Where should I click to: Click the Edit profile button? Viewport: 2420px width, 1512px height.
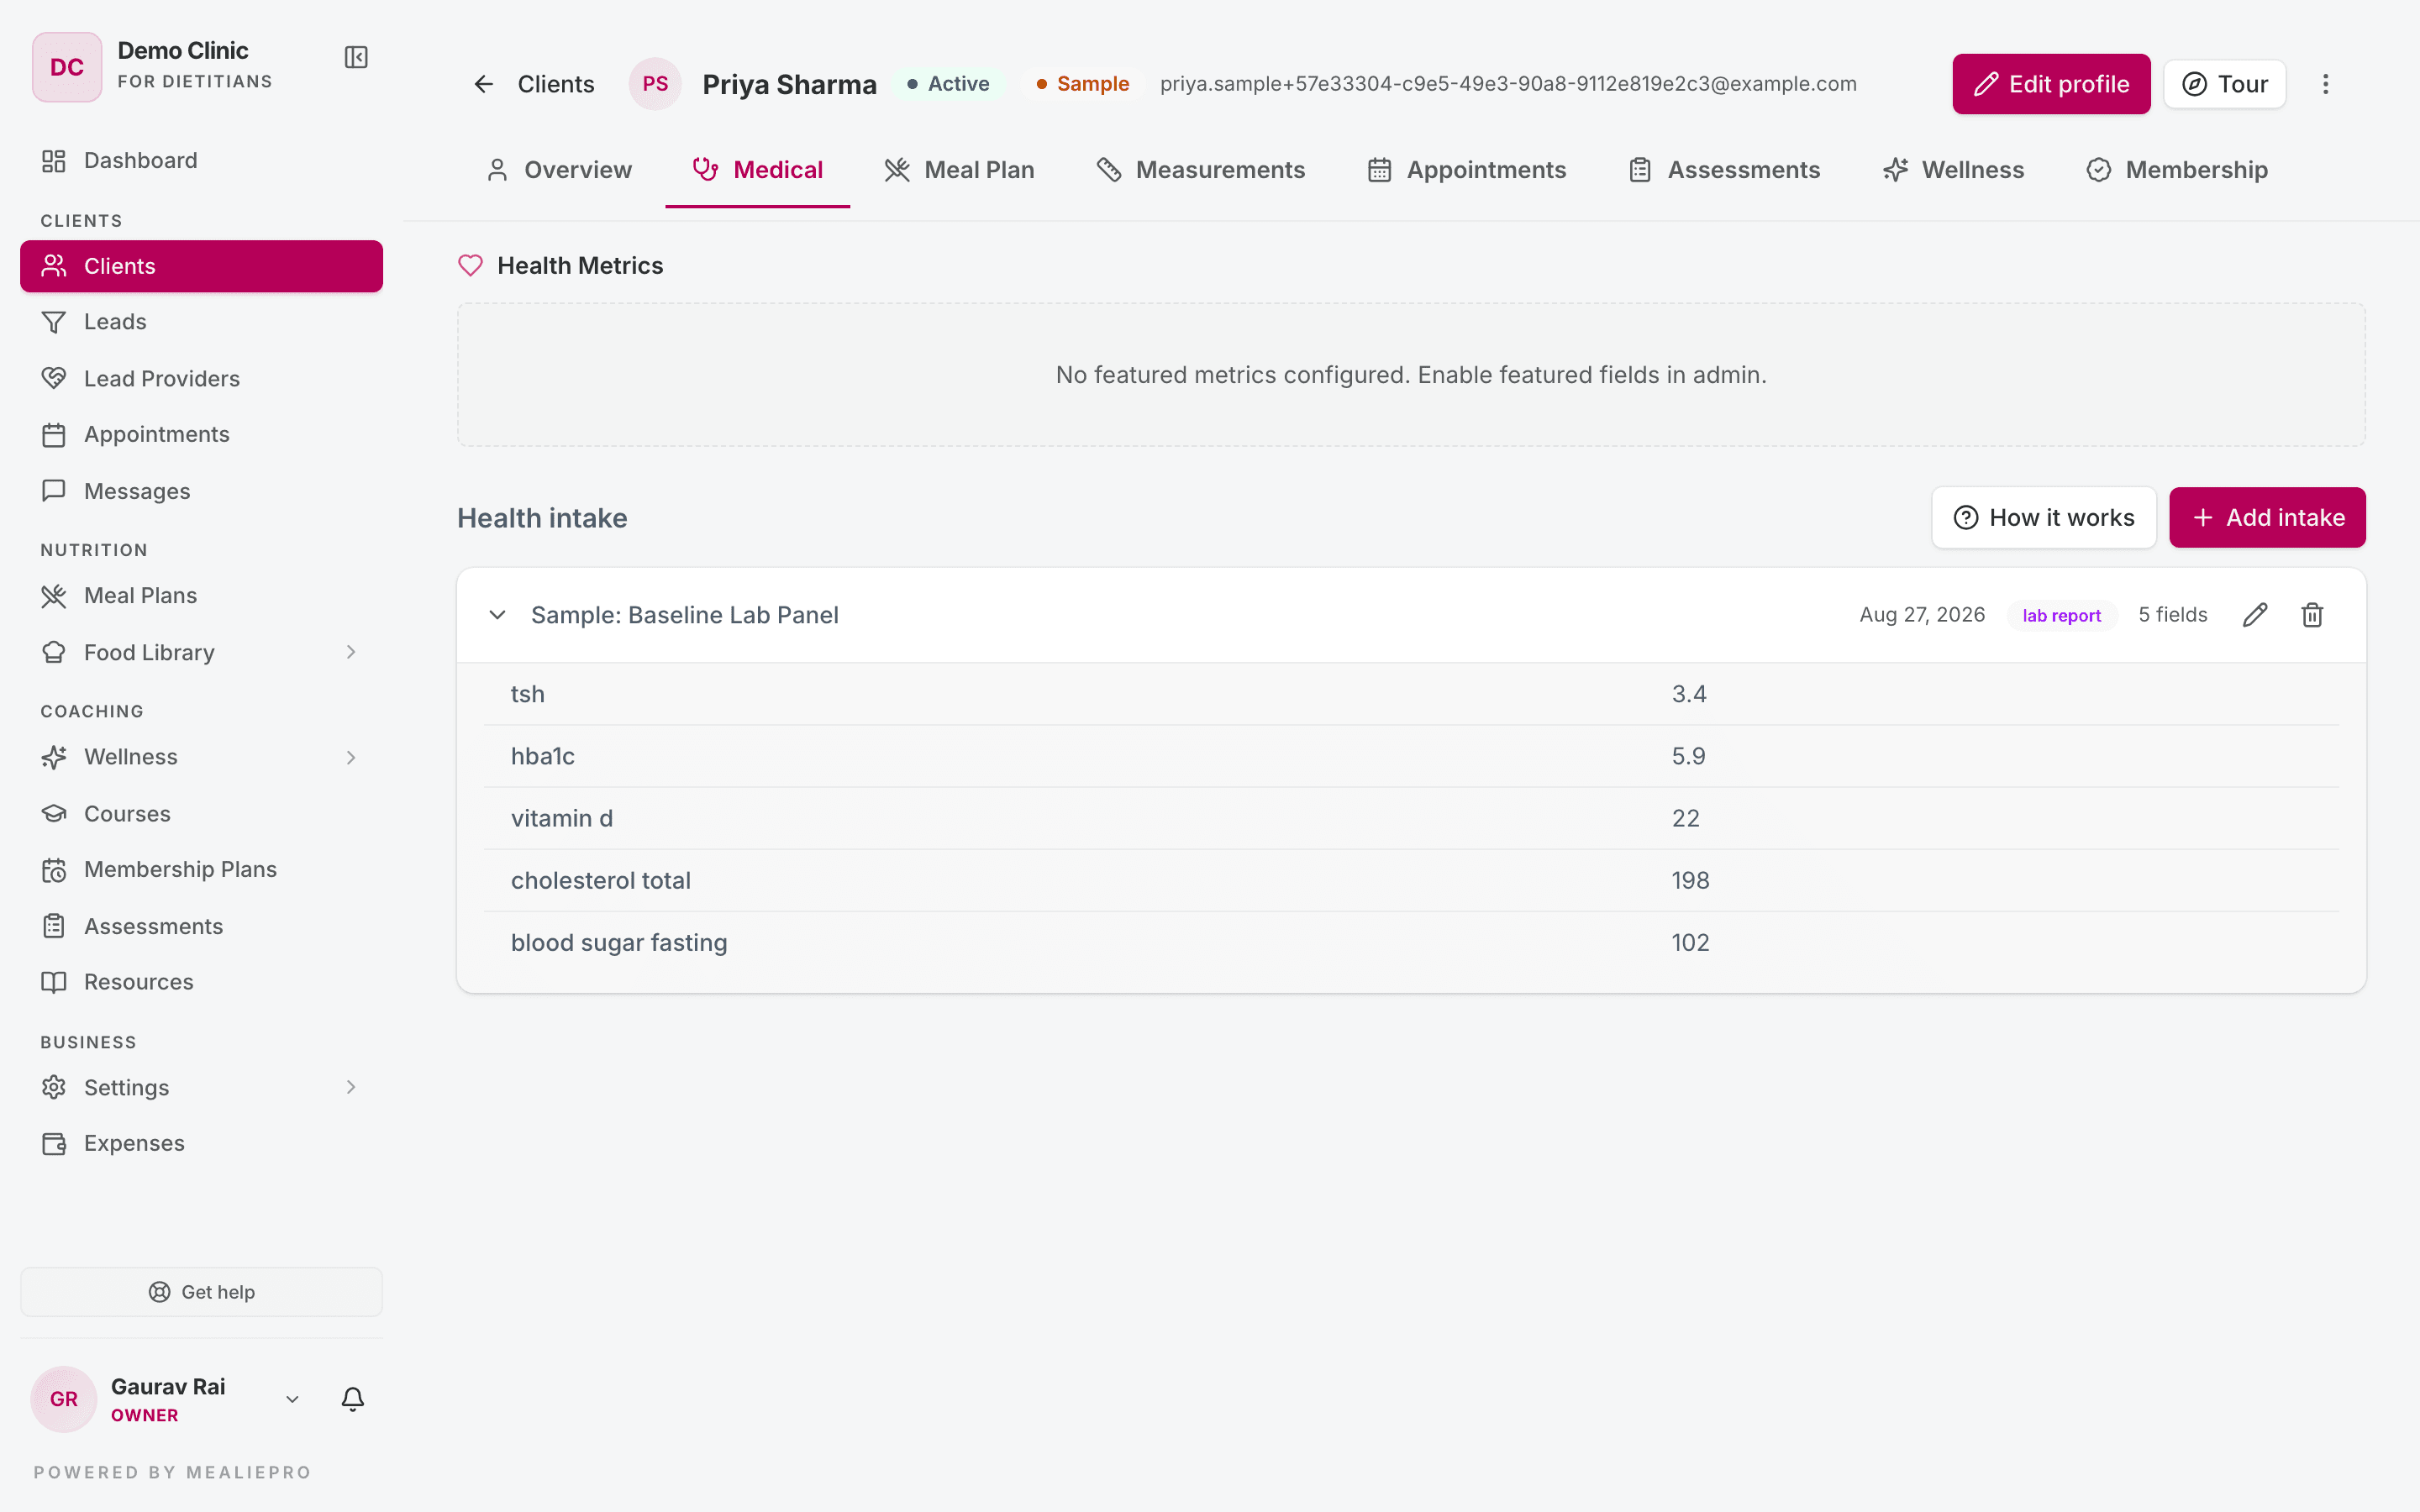(x=2051, y=84)
